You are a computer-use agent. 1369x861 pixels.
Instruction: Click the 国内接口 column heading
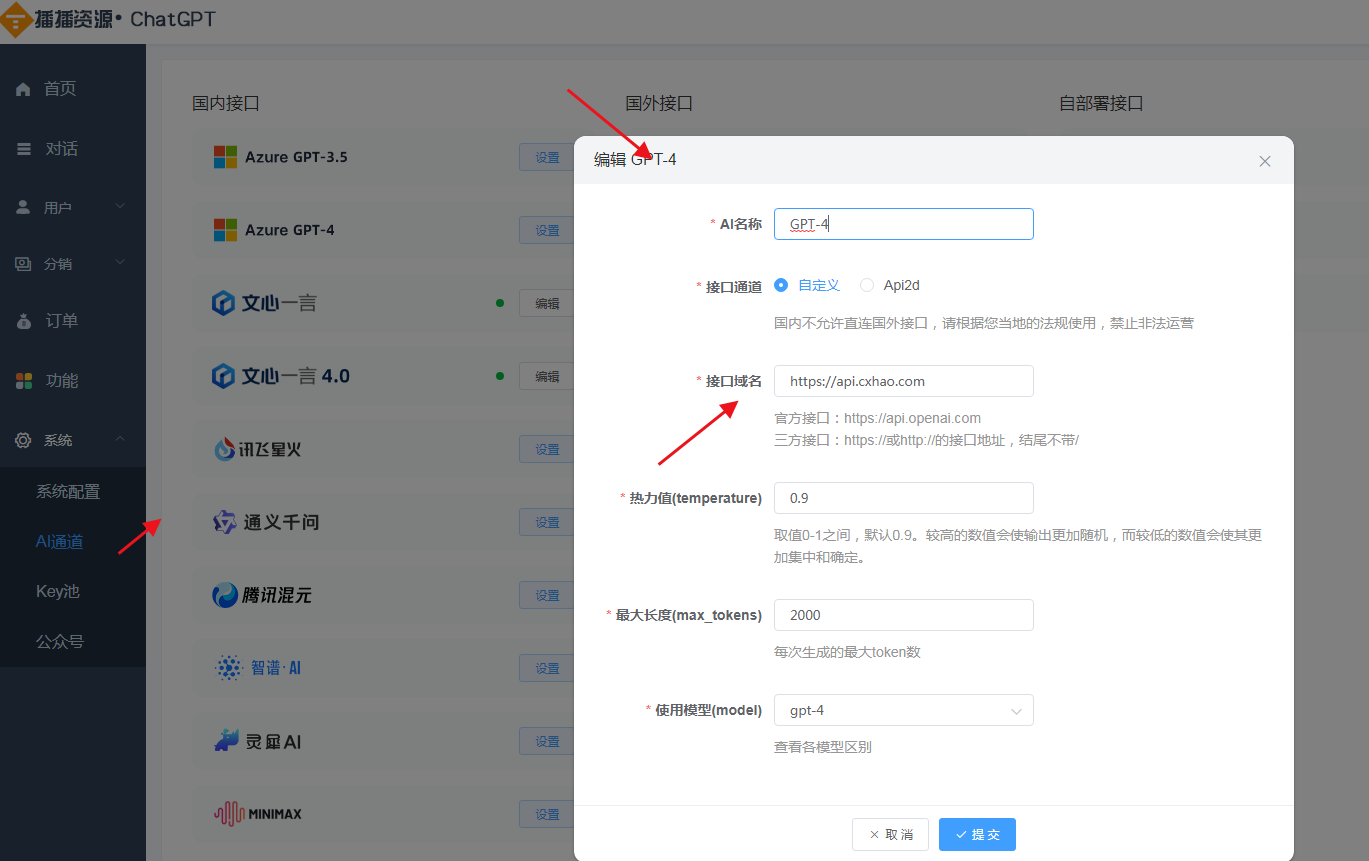click(226, 103)
